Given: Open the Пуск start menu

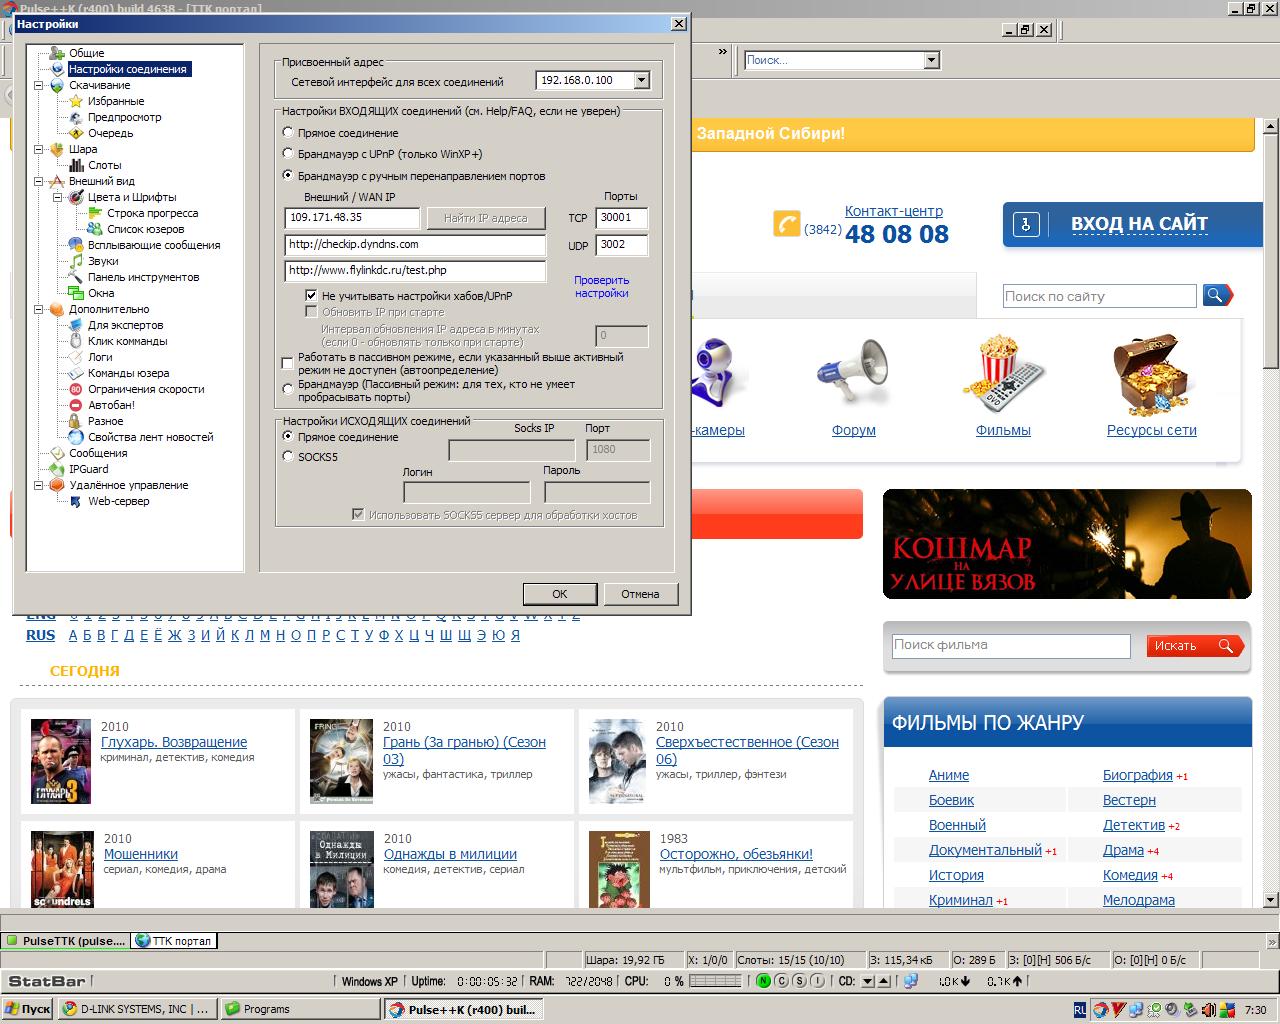Looking at the screenshot, I should tap(28, 1009).
